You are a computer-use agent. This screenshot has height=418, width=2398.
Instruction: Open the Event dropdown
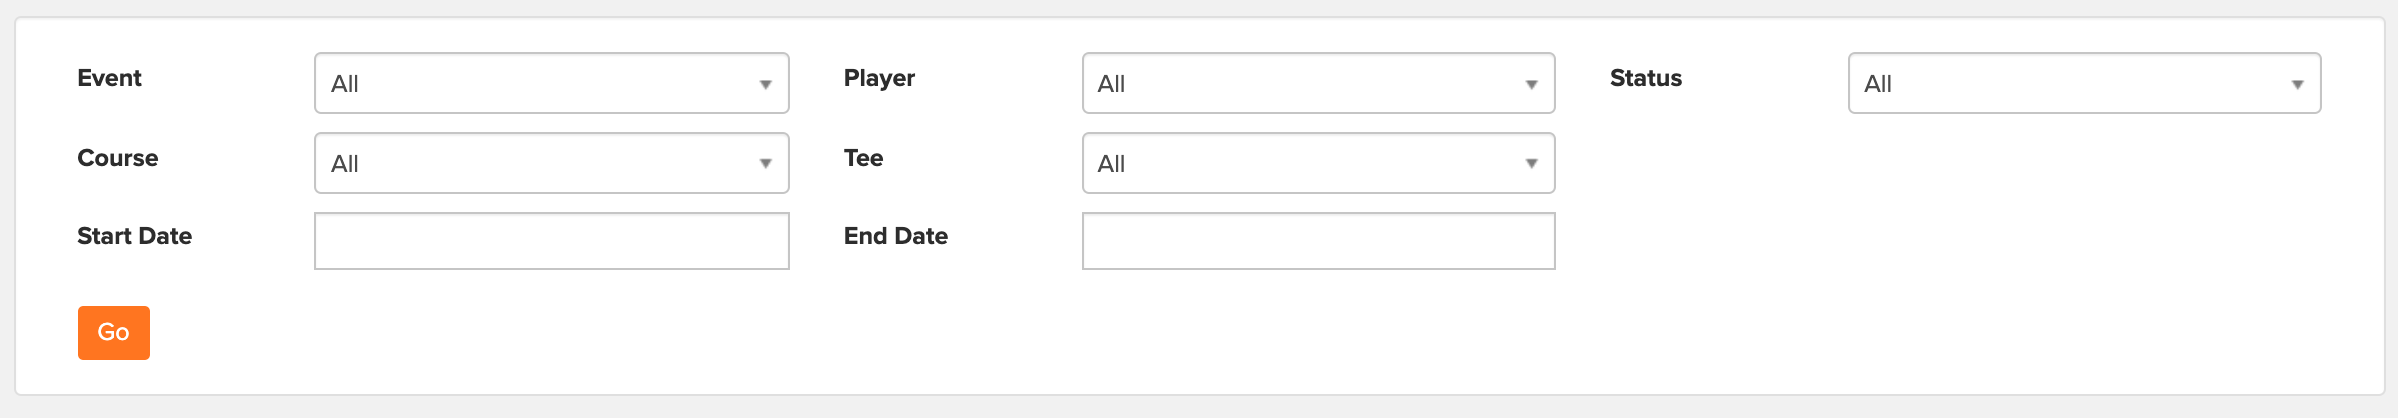pos(551,83)
